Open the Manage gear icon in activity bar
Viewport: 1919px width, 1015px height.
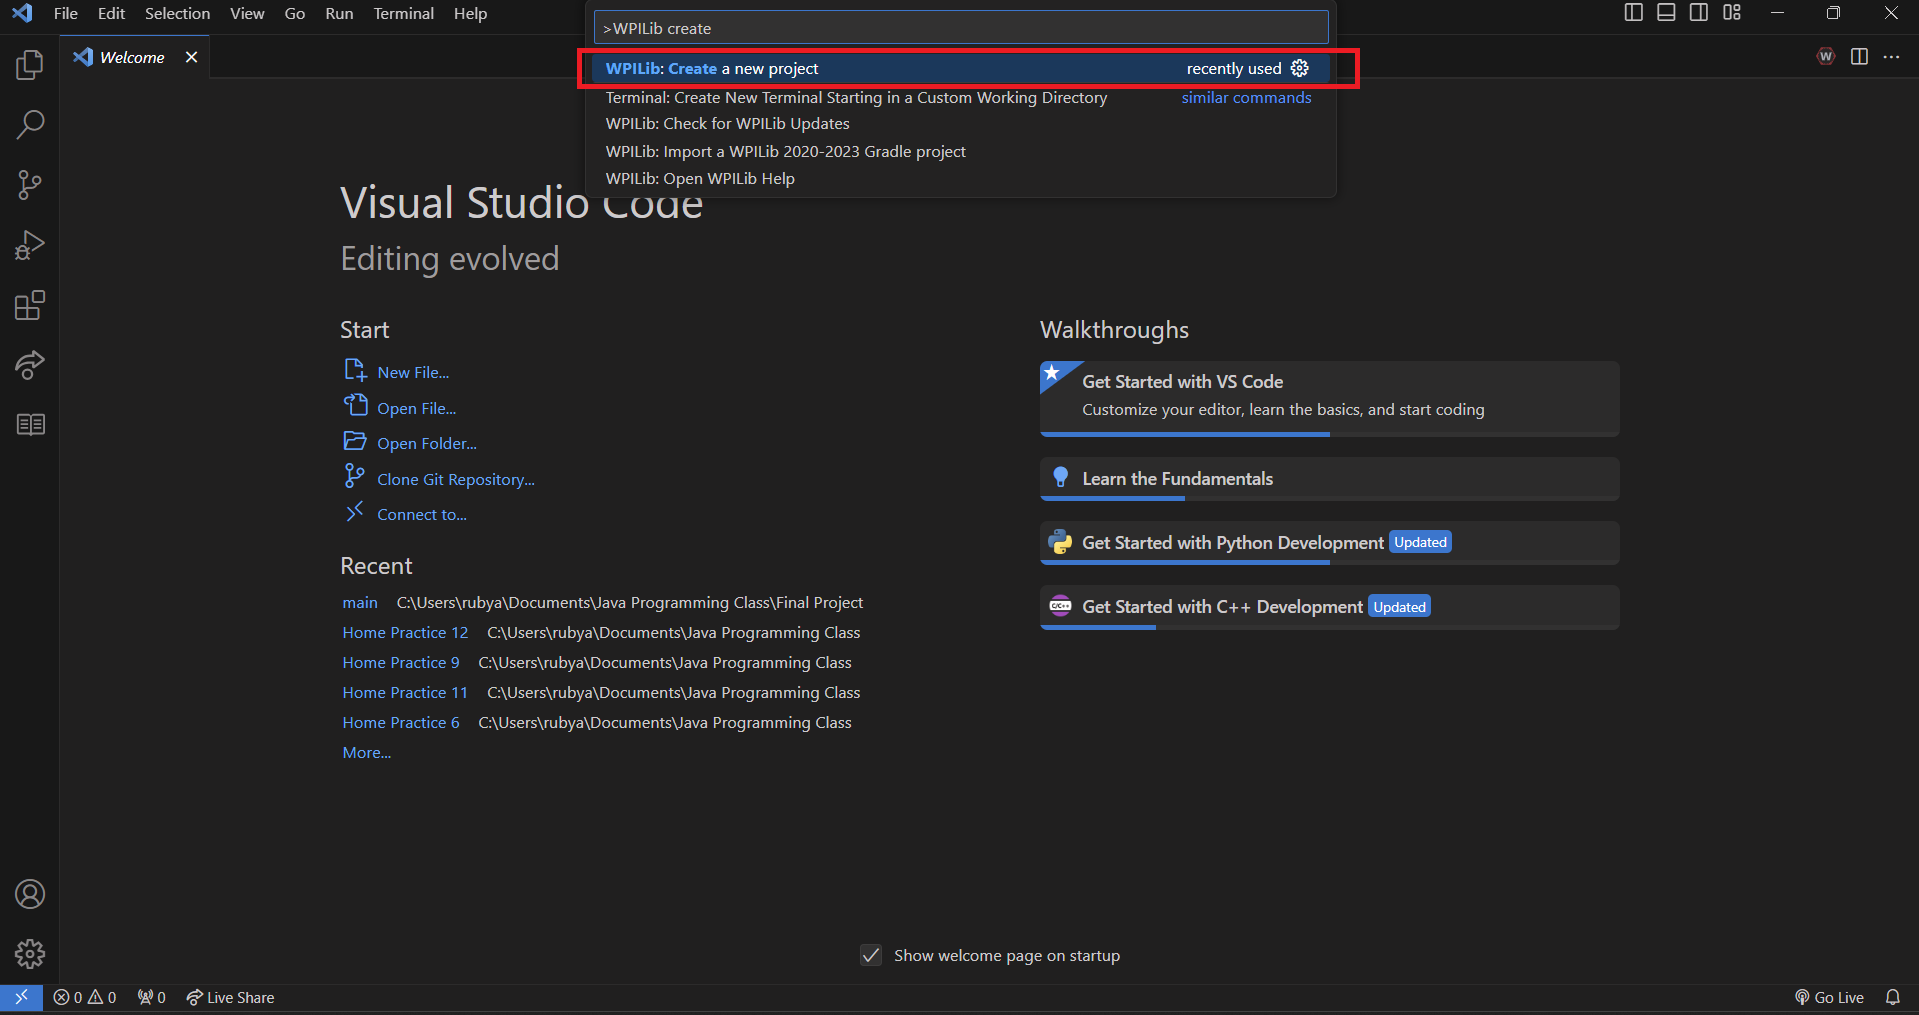(30, 954)
